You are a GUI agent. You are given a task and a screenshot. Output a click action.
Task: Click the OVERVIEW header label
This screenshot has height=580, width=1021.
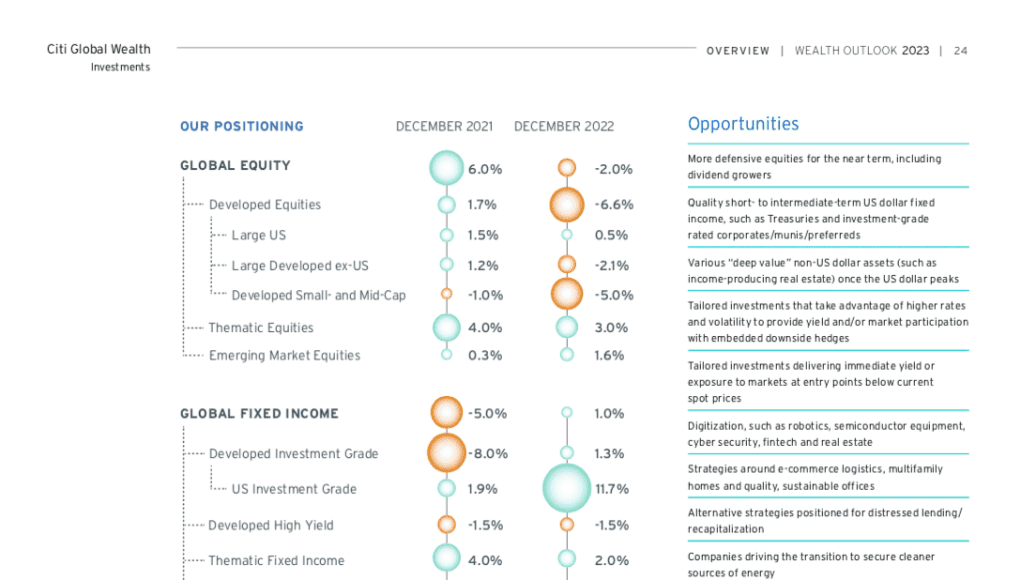tap(738, 51)
